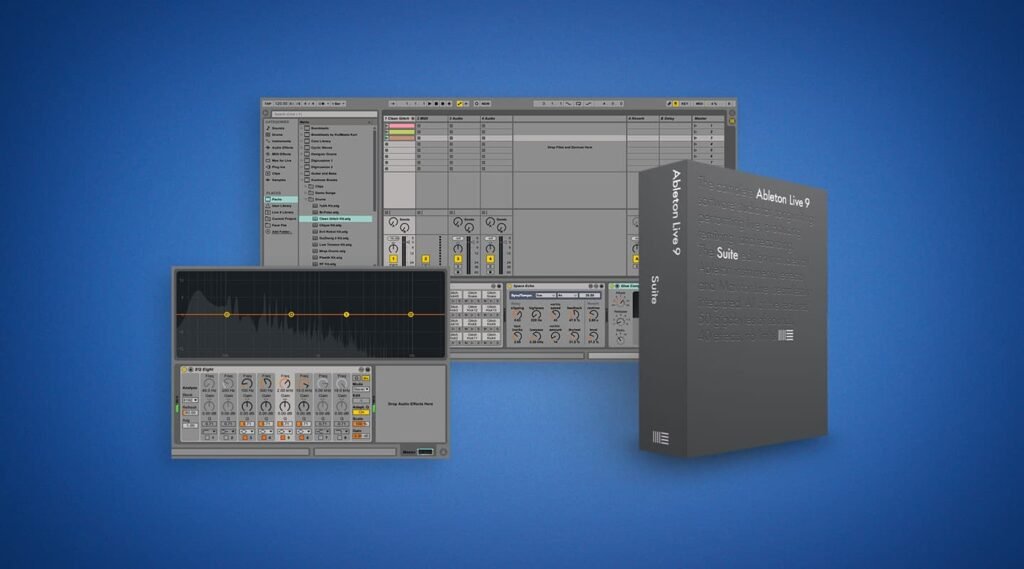Click the third EQ filter dot on graph

(346, 315)
